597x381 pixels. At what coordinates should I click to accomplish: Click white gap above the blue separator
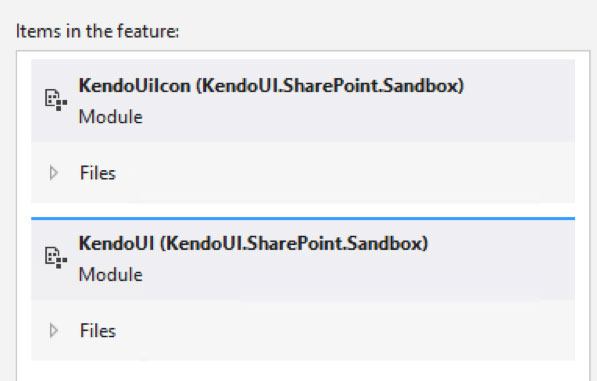click(x=303, y=209)
